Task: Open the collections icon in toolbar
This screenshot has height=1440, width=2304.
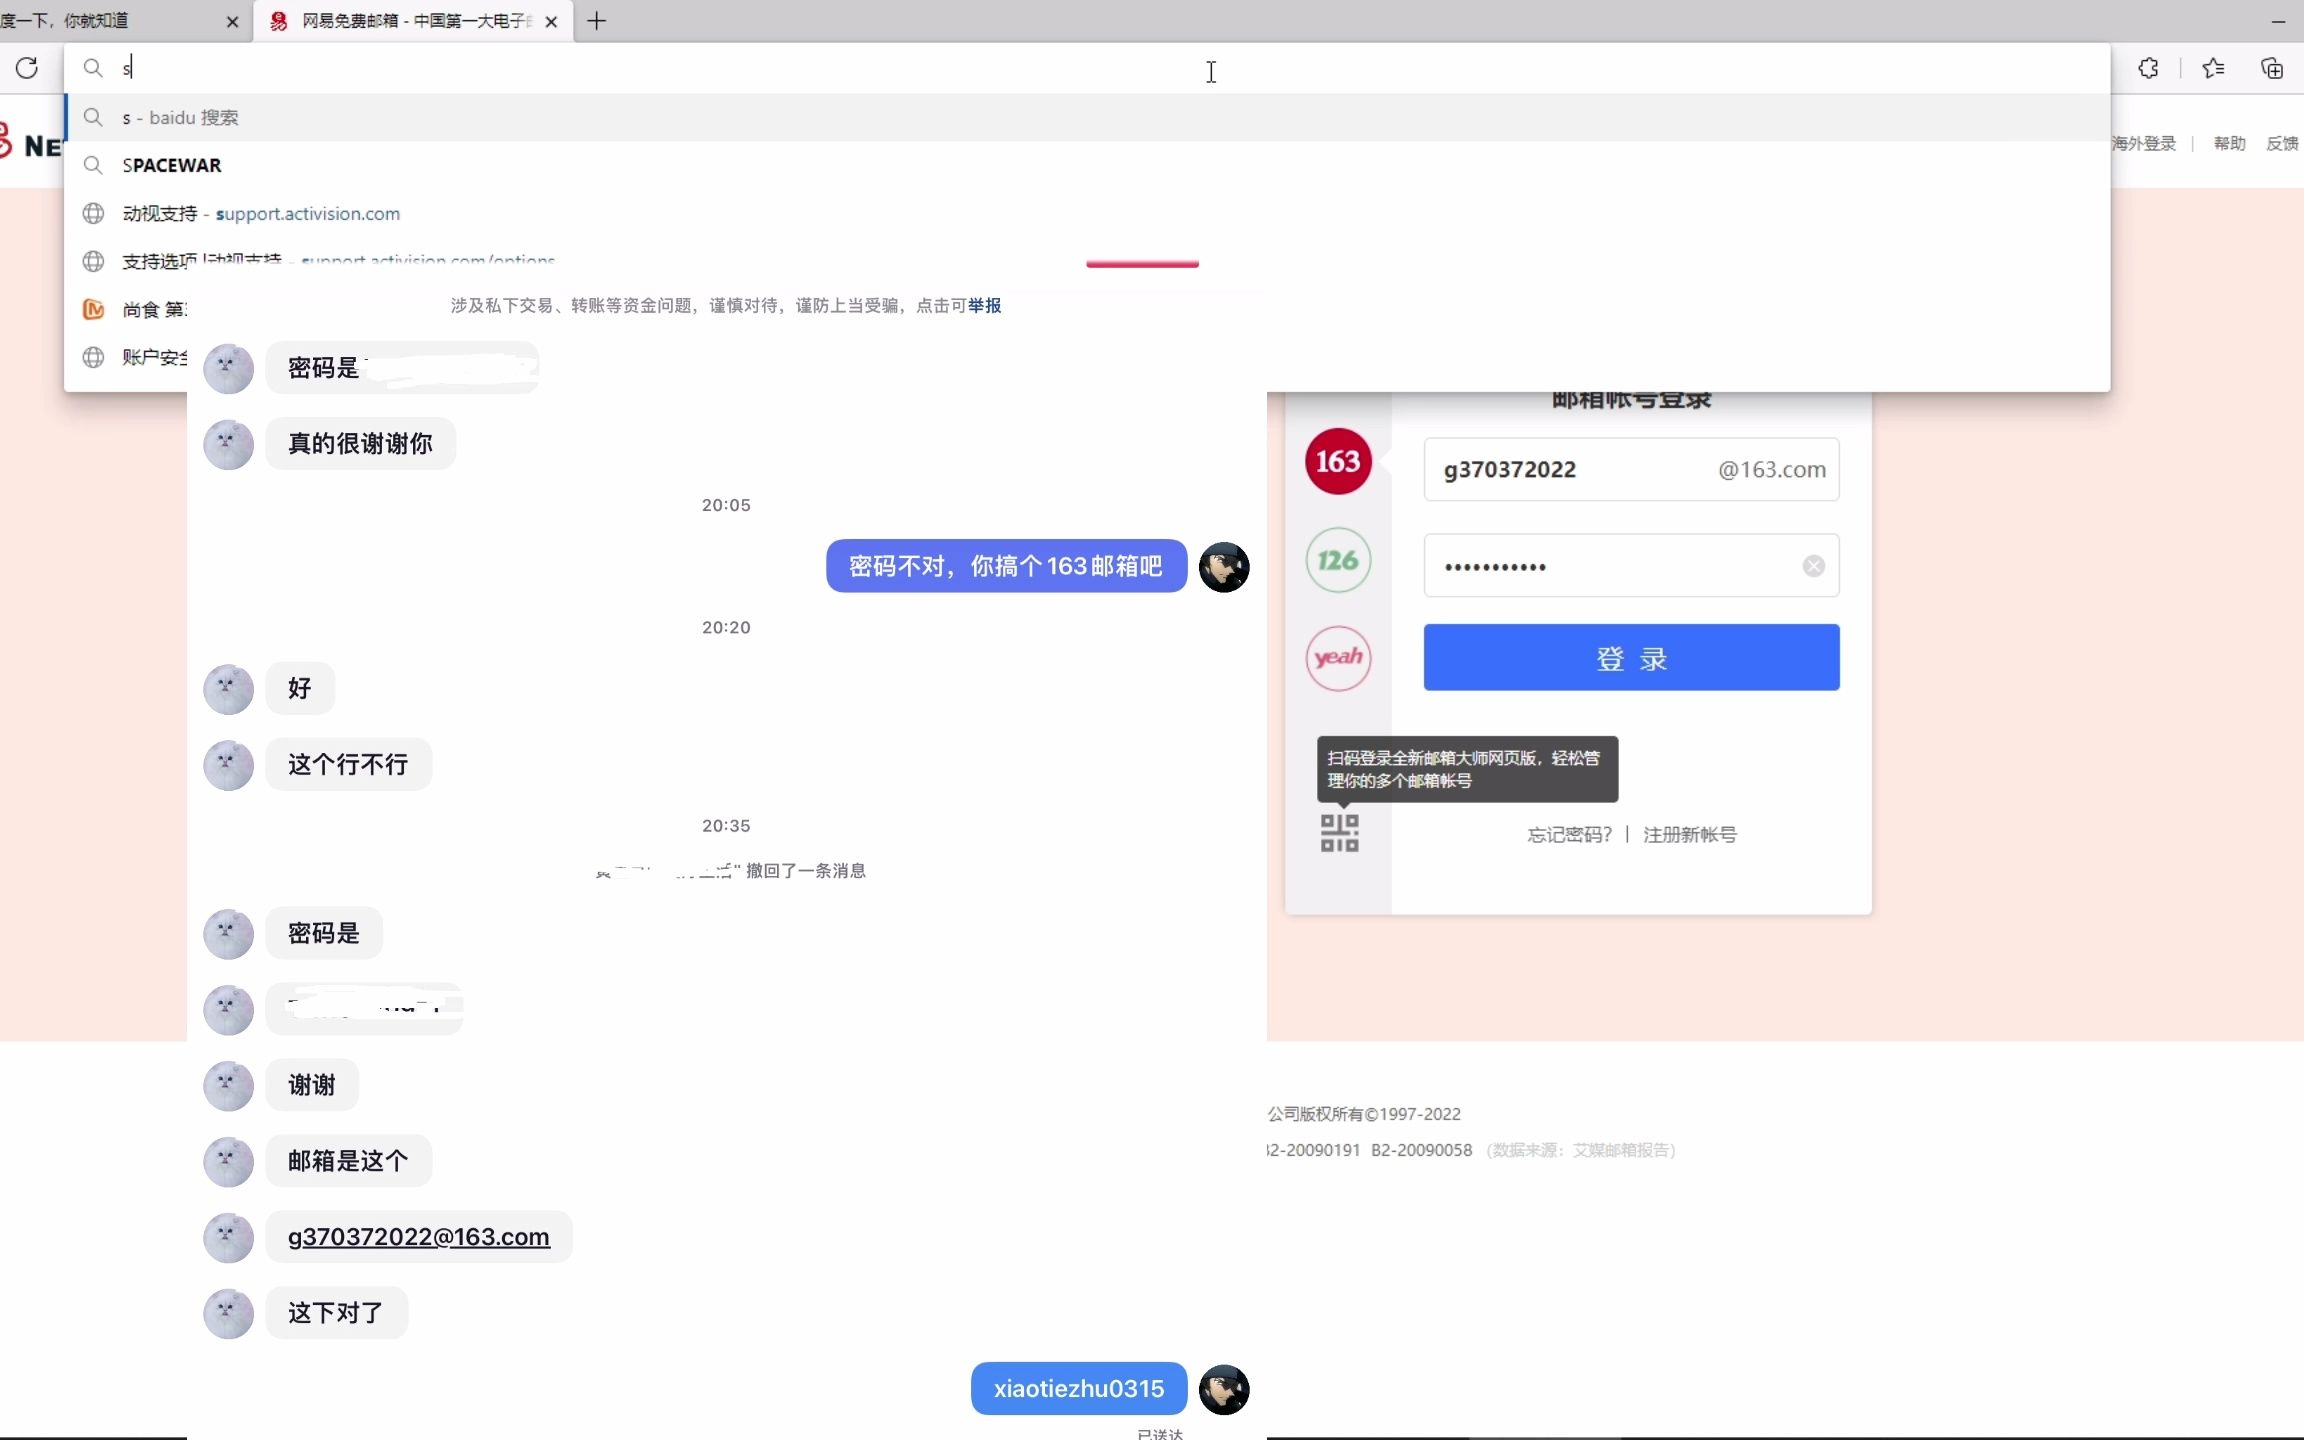Action: tap(2272, 68)
